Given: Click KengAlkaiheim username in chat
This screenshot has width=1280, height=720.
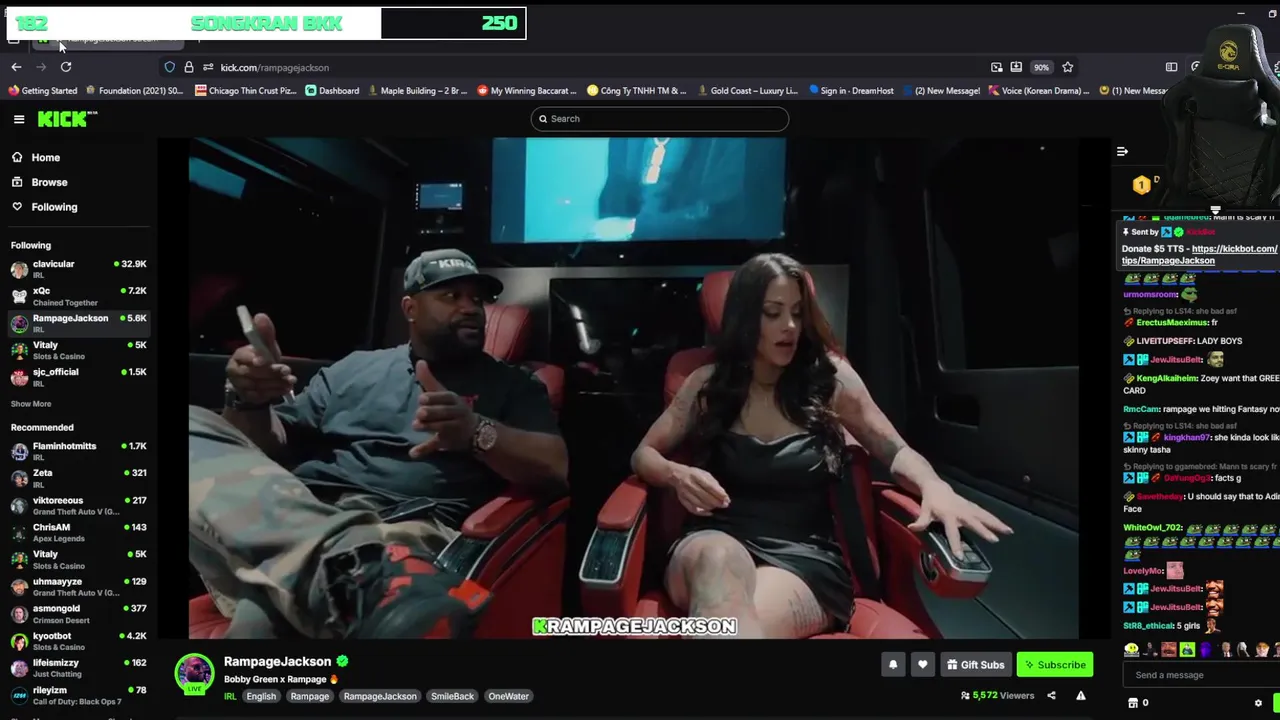Looking at the screenshot, I should pos(1167,379).
